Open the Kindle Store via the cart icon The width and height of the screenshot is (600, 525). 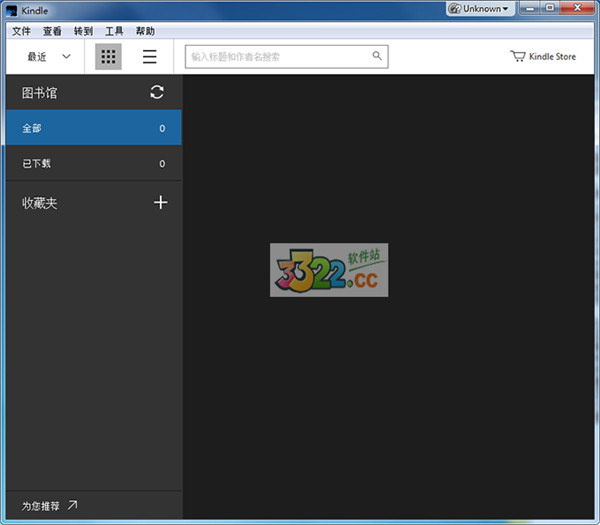click(517, 56)
